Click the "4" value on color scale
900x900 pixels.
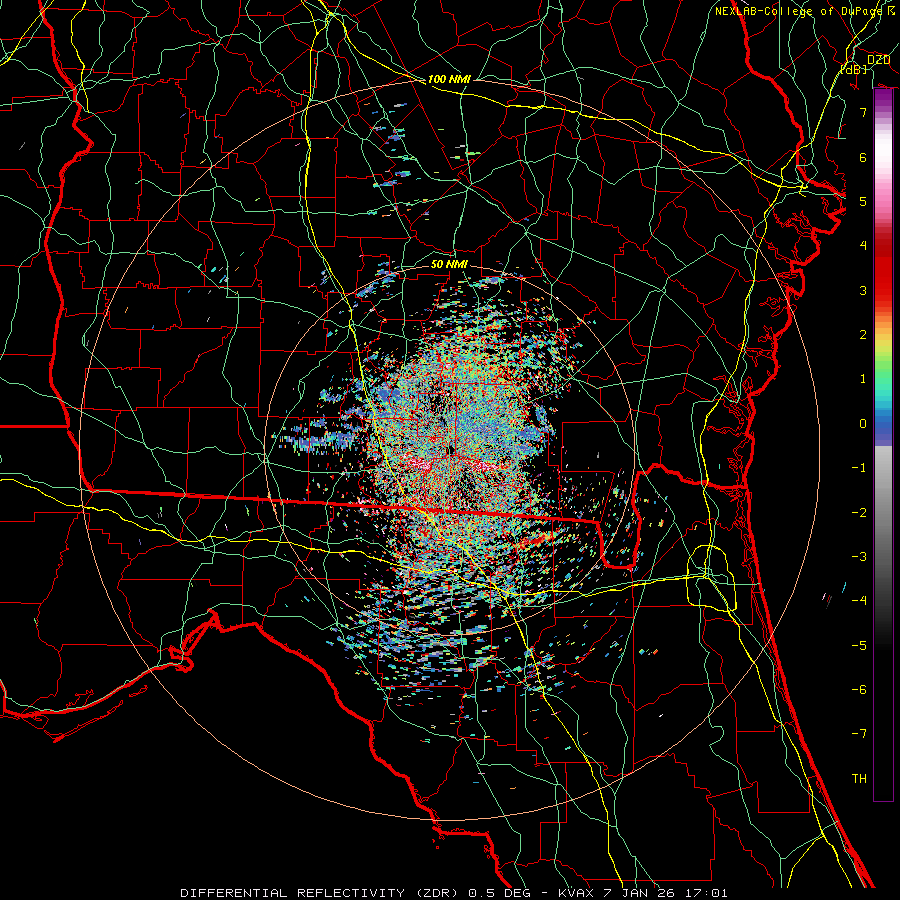tap(863, 246)
